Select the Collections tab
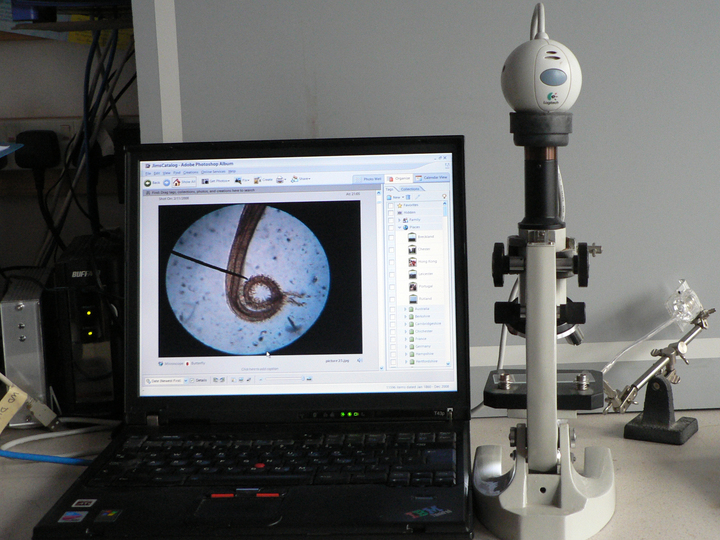 [410, 189]
